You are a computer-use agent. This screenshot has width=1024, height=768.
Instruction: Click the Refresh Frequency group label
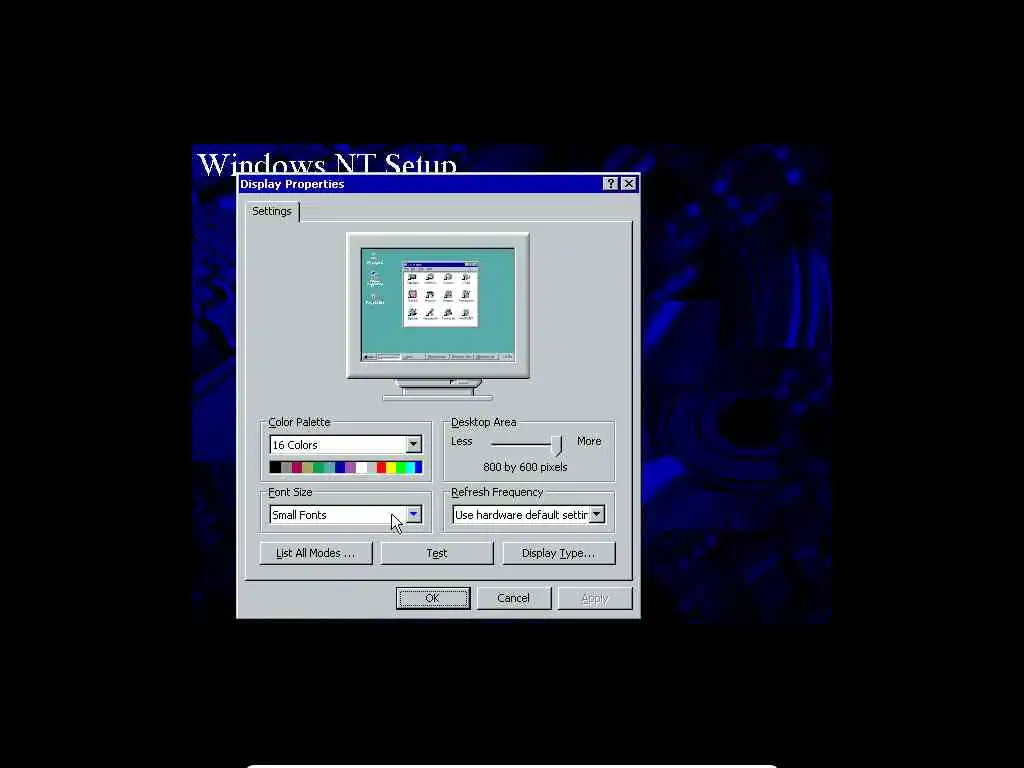(x=497, y=492)
